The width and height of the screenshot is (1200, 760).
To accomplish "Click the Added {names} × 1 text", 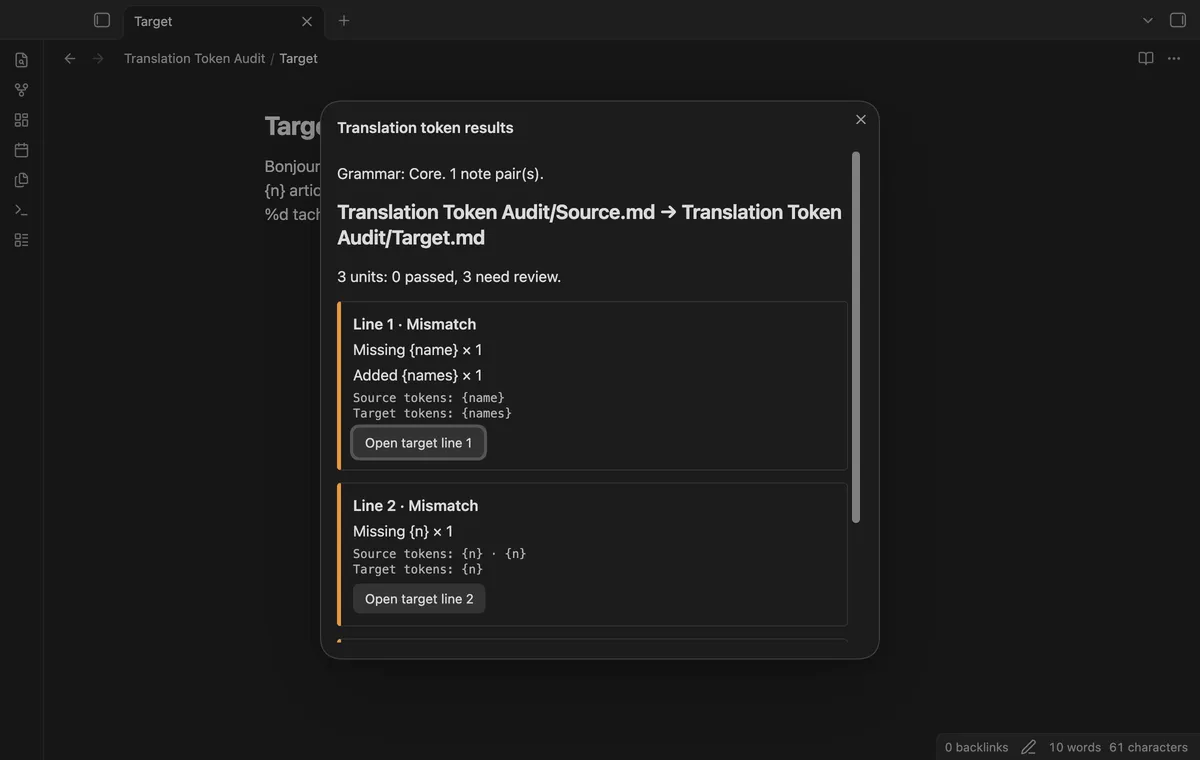I will (x=417, y=376).
